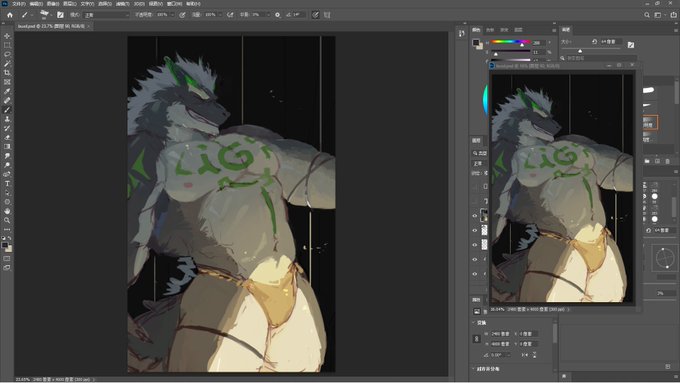Select the Lasso tool
This screenshot has width=680, height=383.
(7, 54)
